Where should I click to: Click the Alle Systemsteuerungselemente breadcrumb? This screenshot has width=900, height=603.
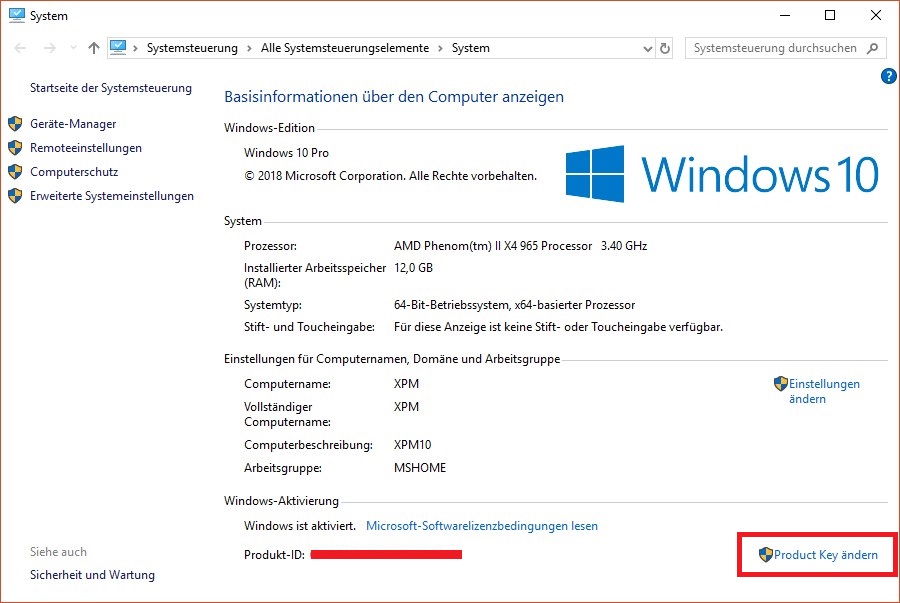click(x=345, y=48)
